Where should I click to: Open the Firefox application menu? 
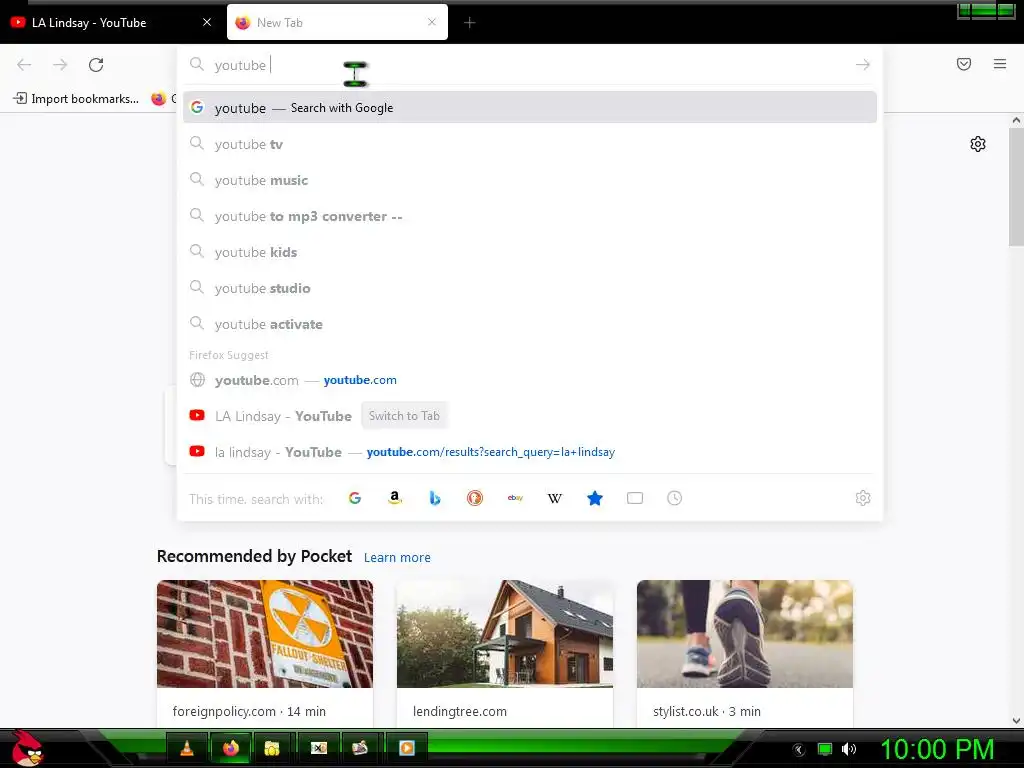(x=999, y=64)
